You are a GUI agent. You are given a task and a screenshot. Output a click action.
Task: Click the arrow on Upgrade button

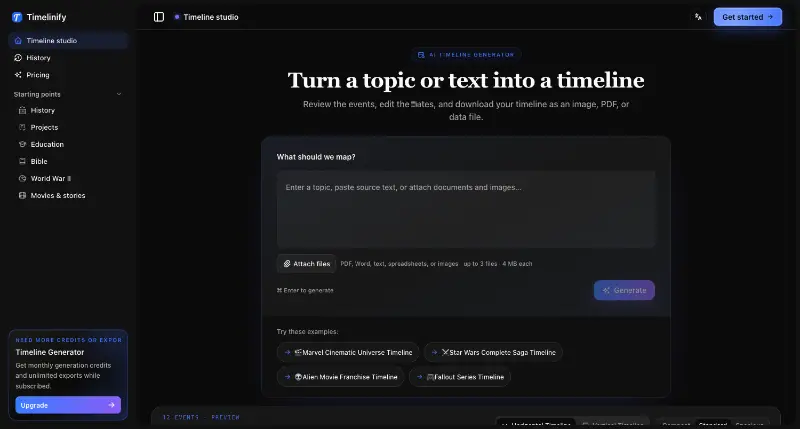point(111,405)
